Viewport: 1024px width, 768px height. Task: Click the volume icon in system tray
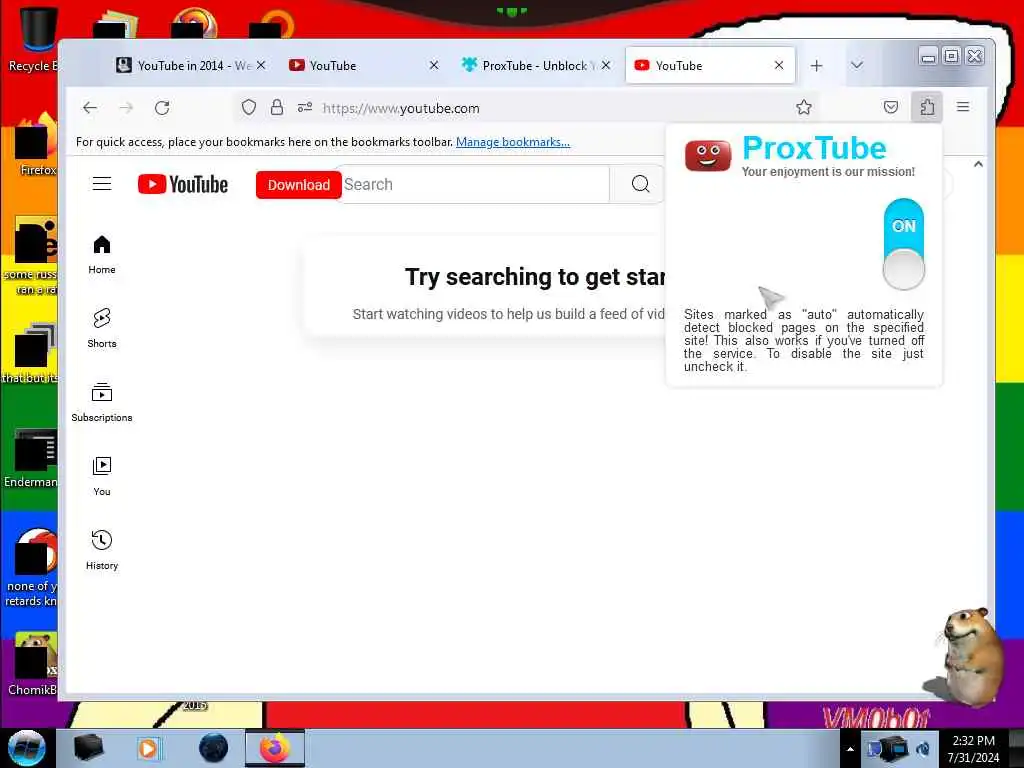923,748
